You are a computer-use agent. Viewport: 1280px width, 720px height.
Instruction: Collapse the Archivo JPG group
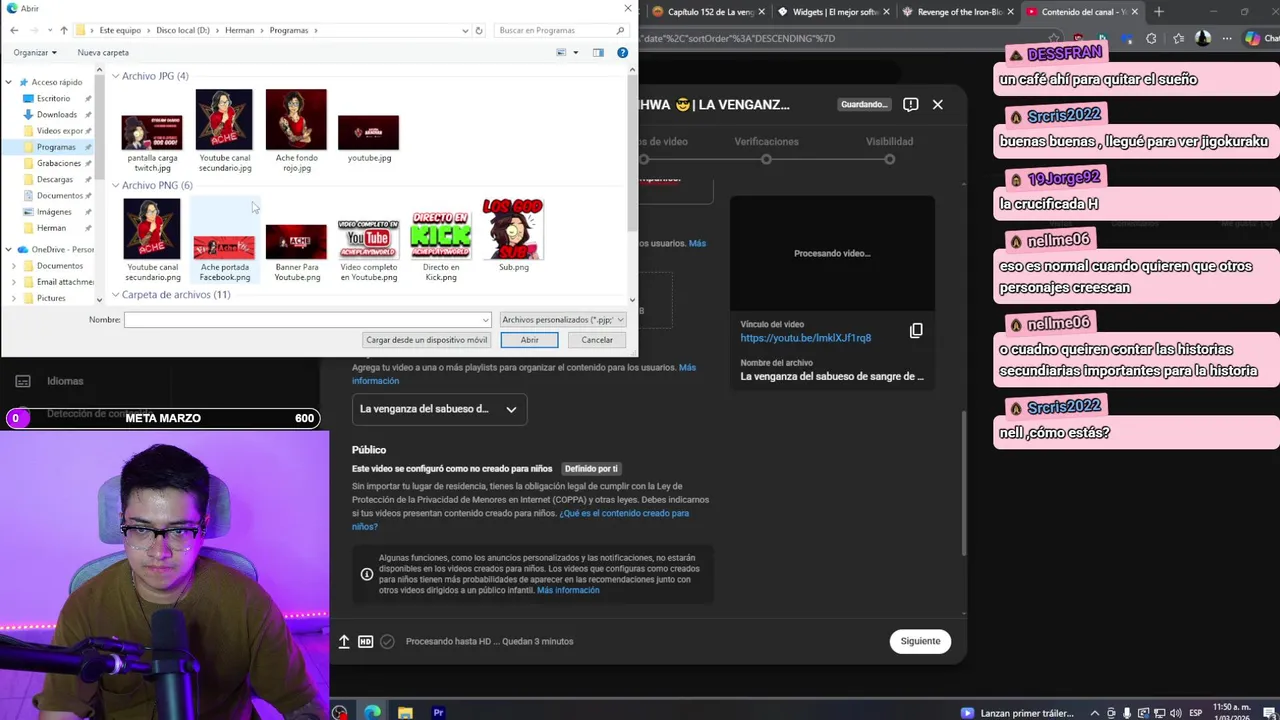click(x=115, y=76)
